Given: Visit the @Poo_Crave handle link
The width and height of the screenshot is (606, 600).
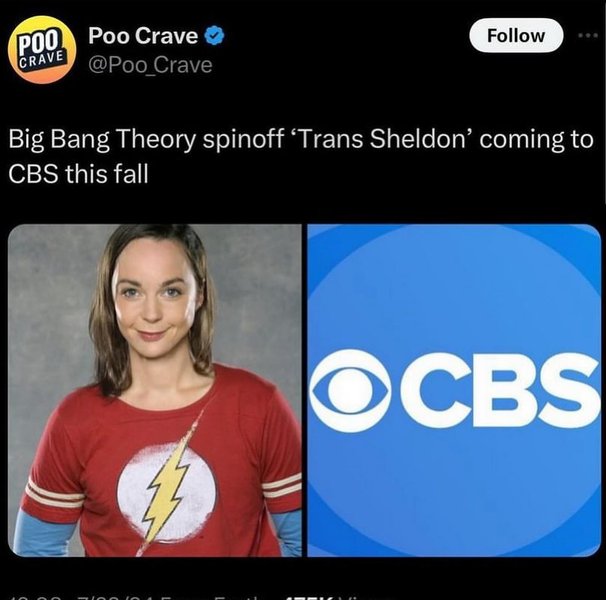Looking at the screenshot, I should pos(150,65).
